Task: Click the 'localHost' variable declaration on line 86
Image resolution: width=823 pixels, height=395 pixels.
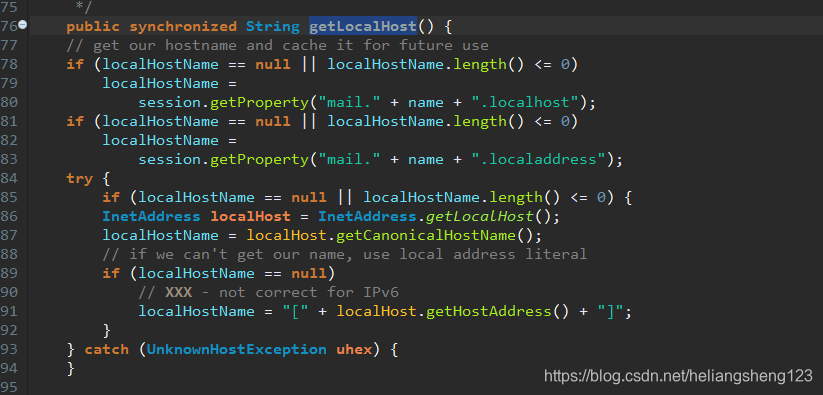Action: point(250,217)
